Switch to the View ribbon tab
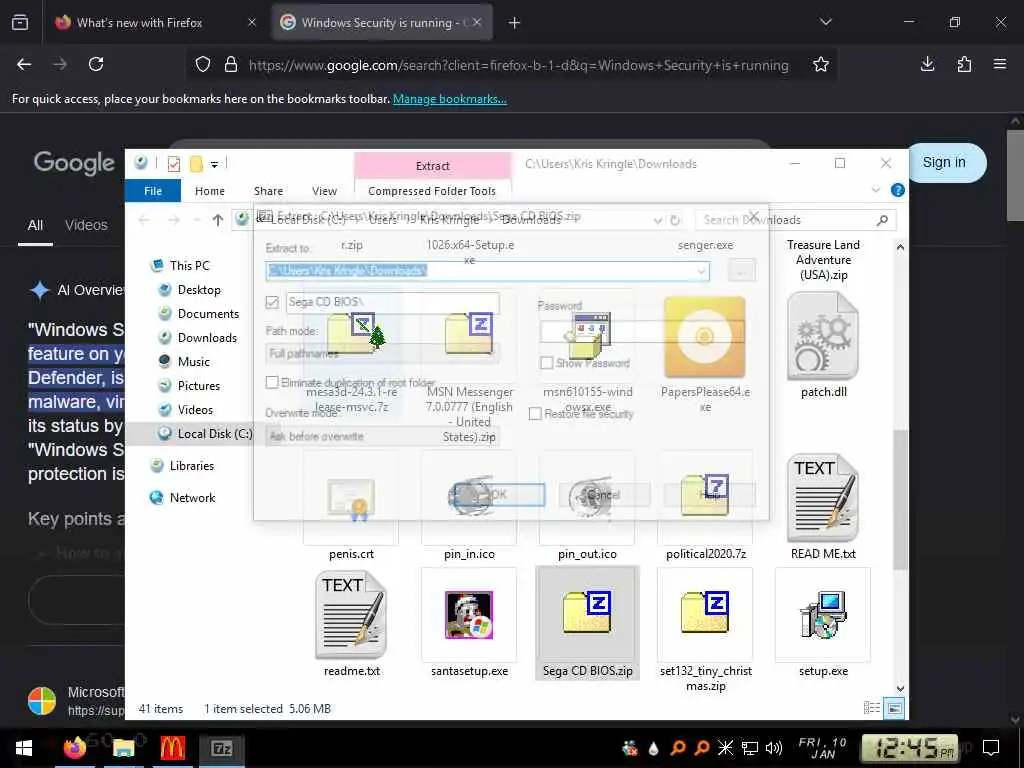1024x768 pixels. 325,191
